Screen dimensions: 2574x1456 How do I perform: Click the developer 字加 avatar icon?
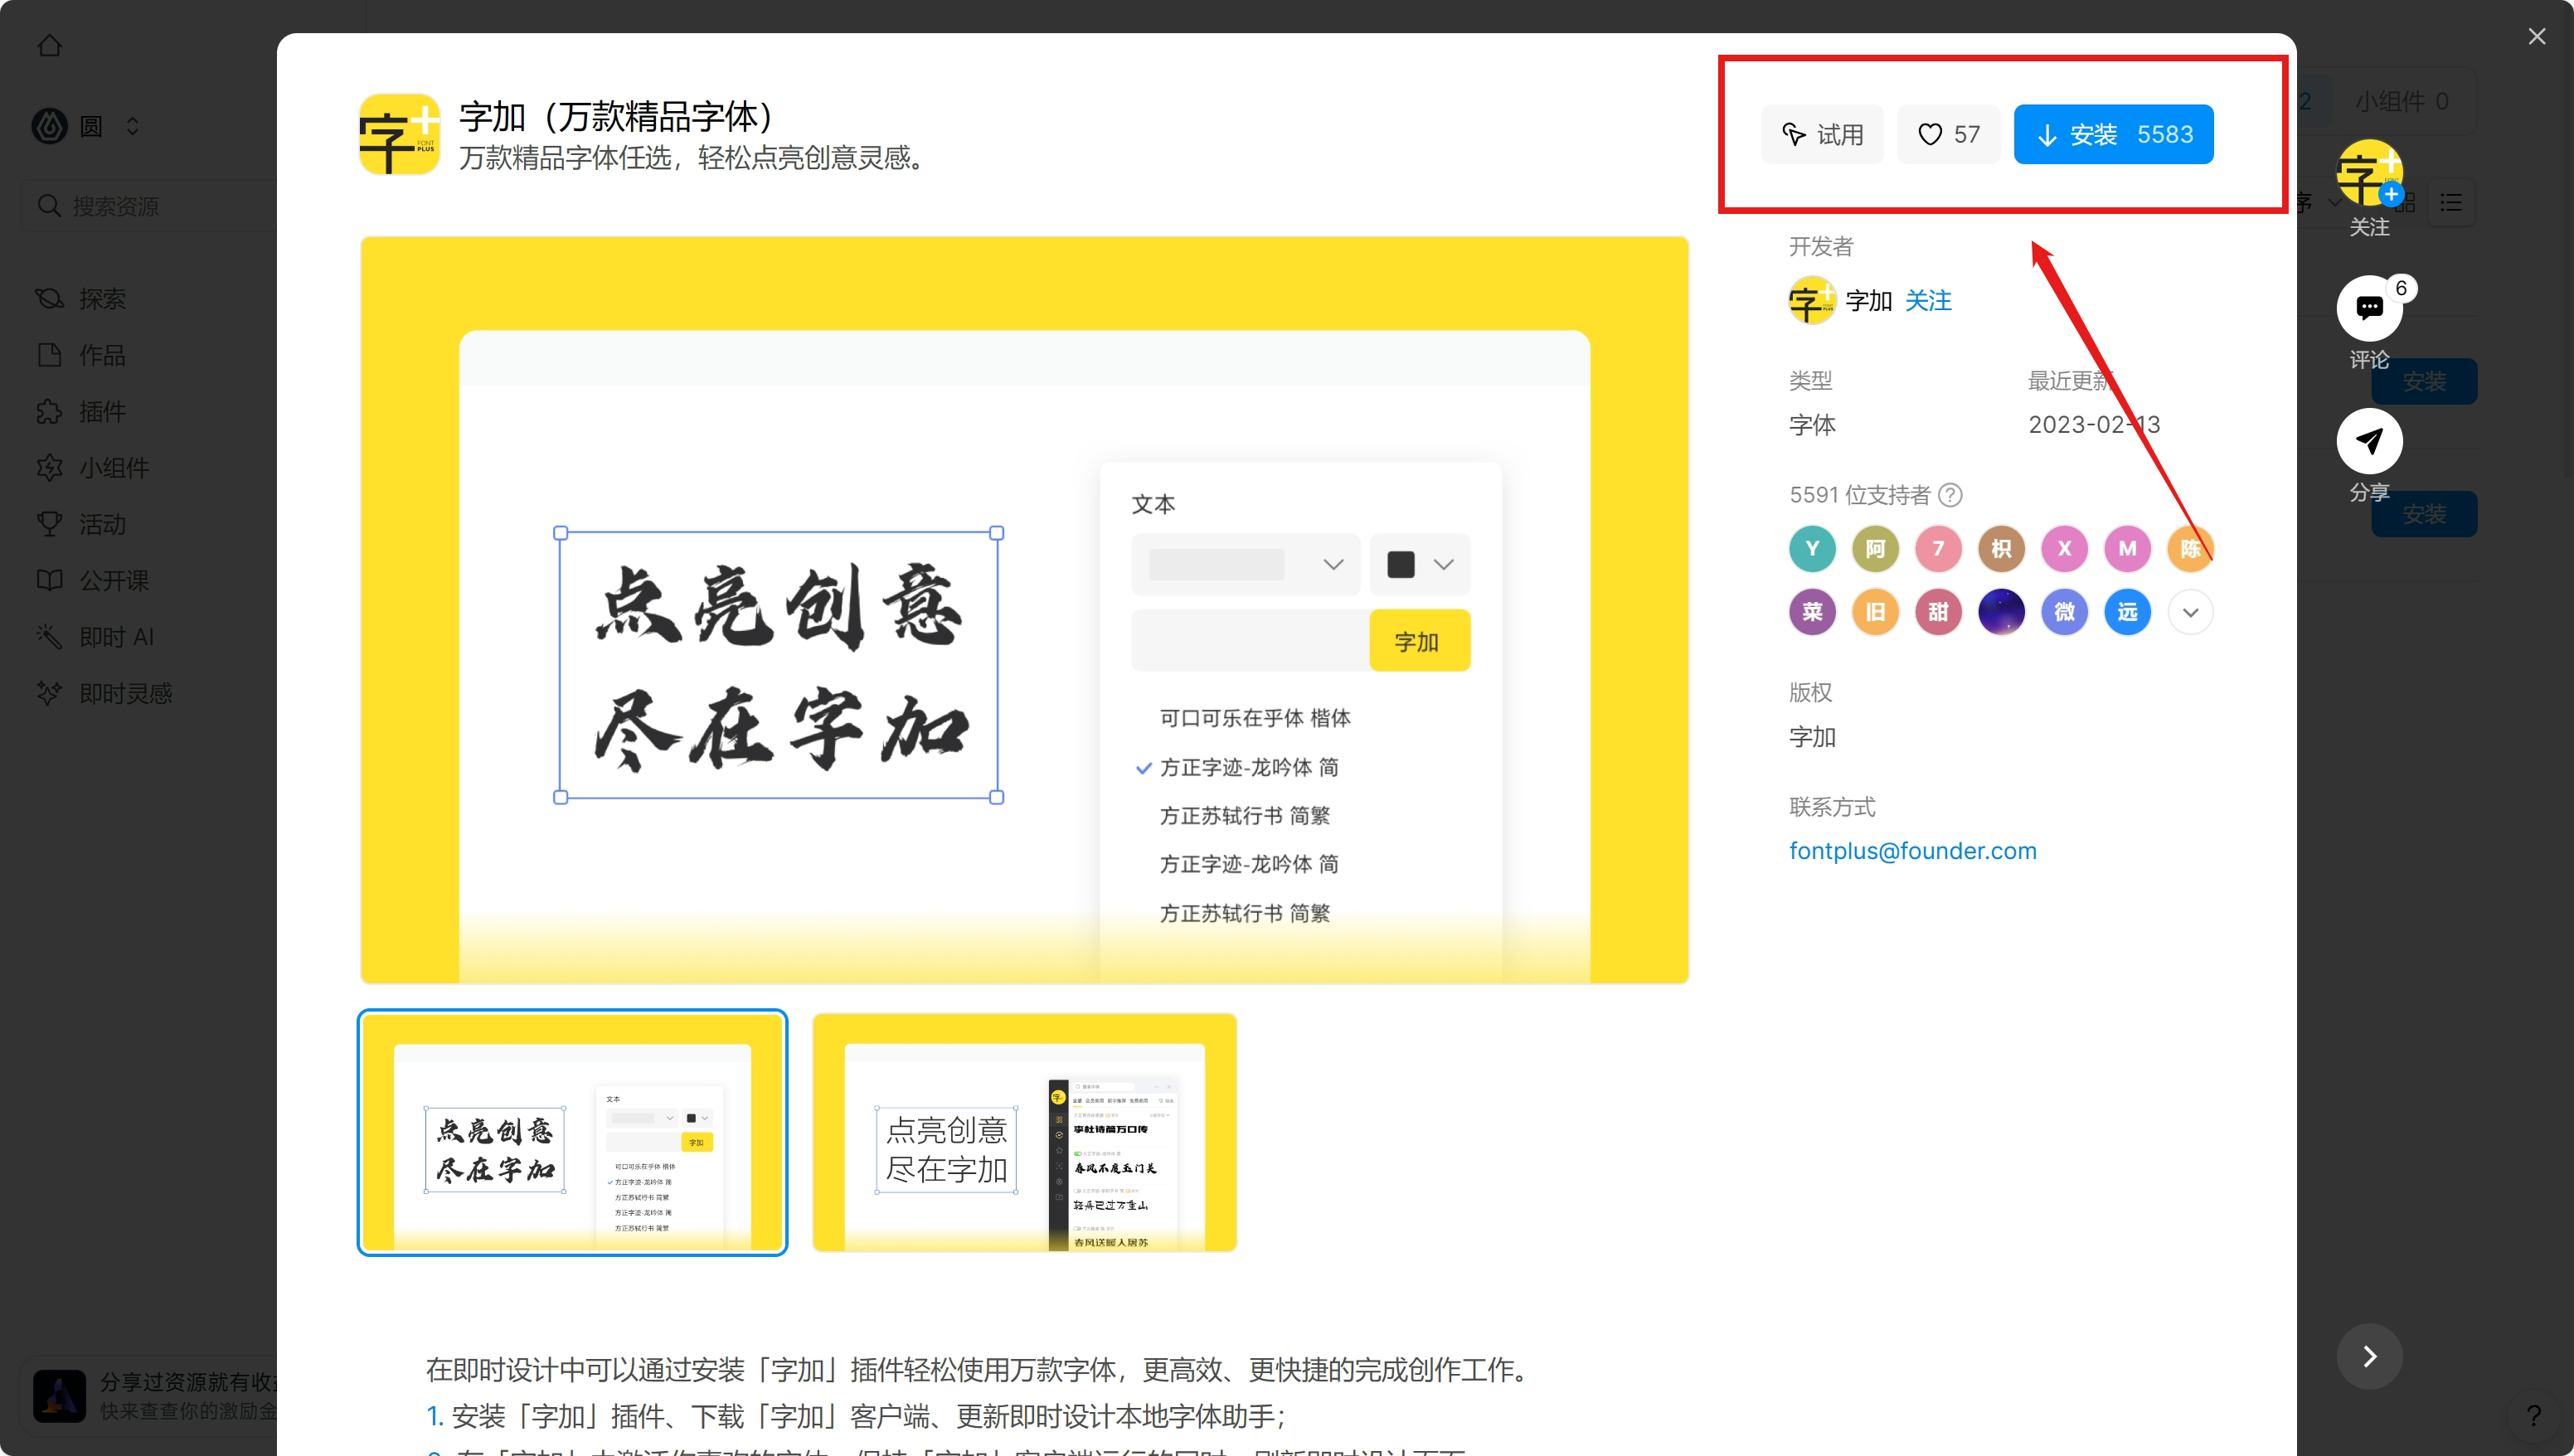tap(1812, 300)
